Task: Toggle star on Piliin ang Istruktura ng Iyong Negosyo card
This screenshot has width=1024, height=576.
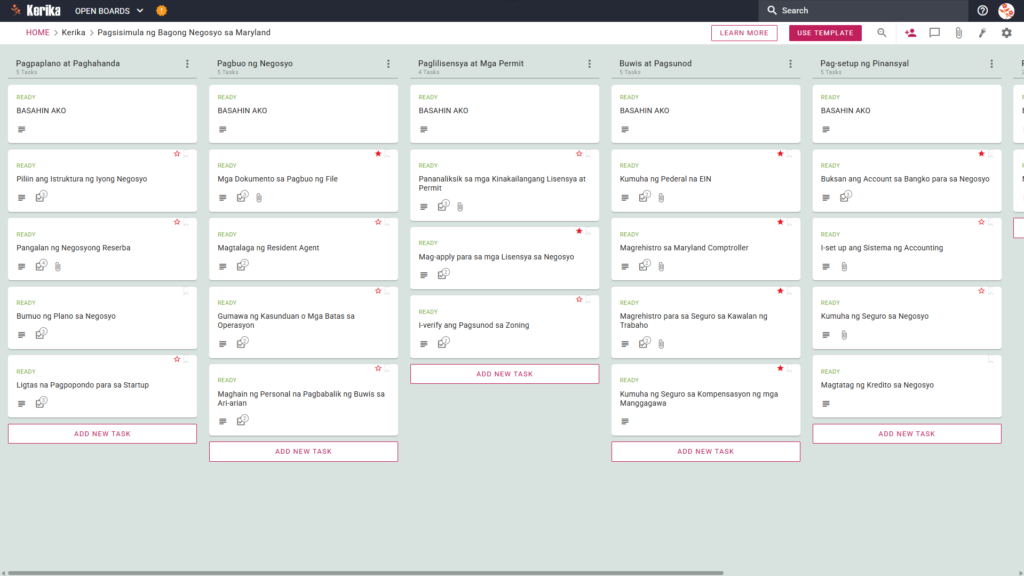Action: pos(177,153)
